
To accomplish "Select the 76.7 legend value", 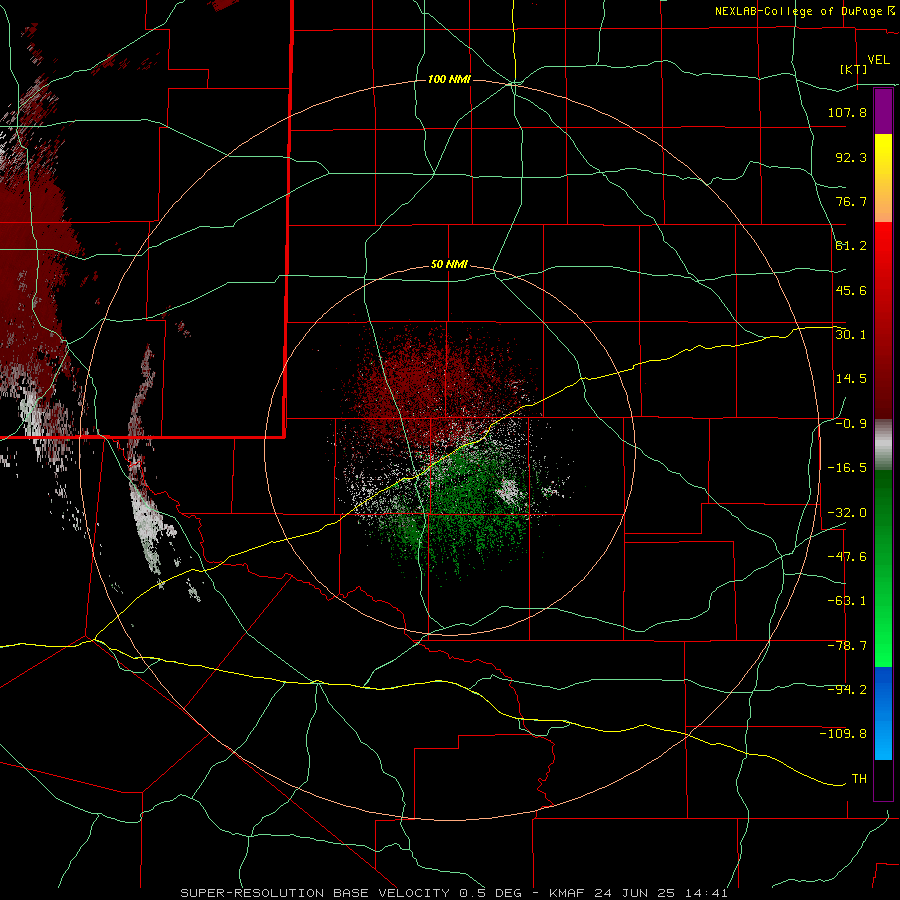I will tap(851, 201).
